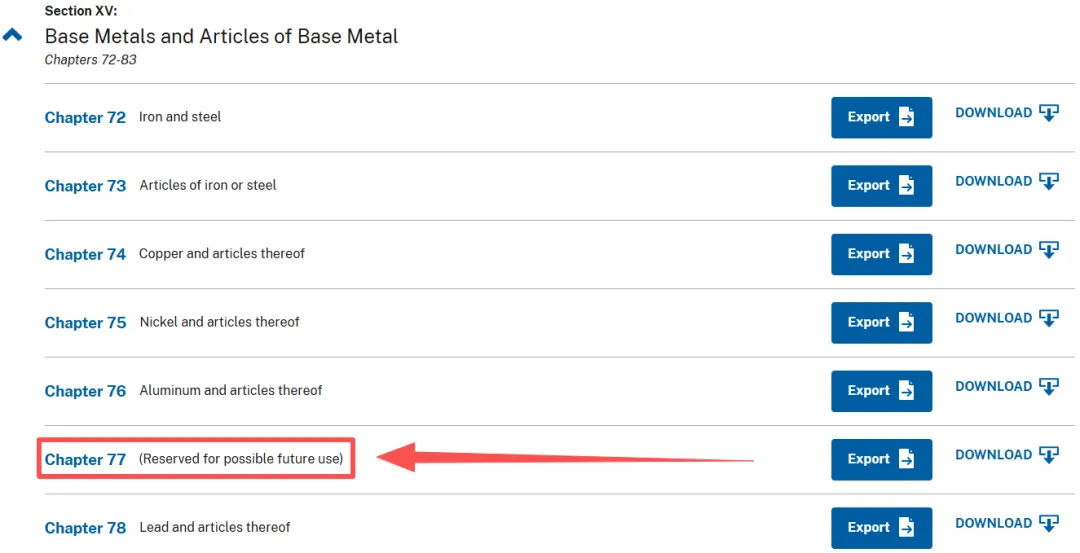Click download icon for Chapter 76

click(1048, 387)
